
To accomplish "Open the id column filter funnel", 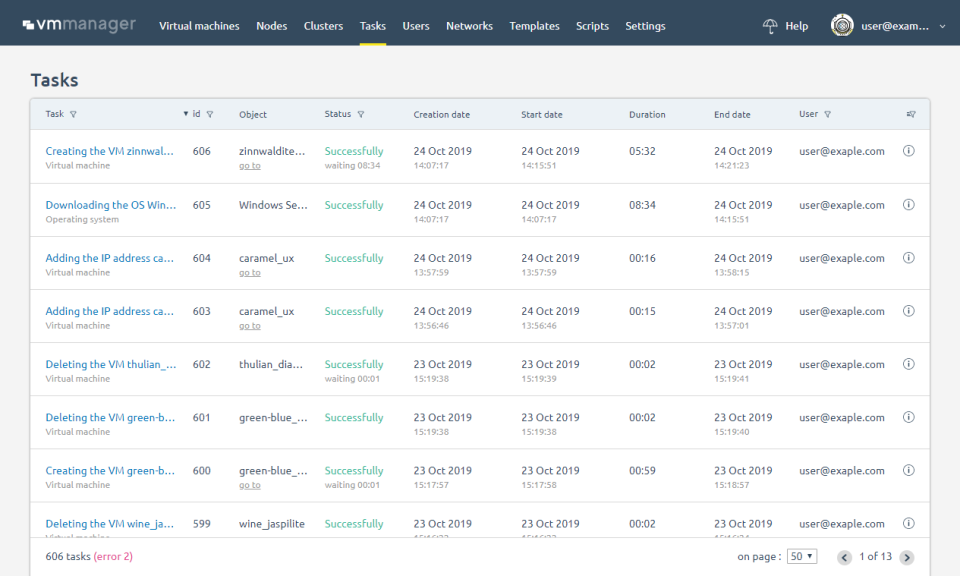I will 211,114.
